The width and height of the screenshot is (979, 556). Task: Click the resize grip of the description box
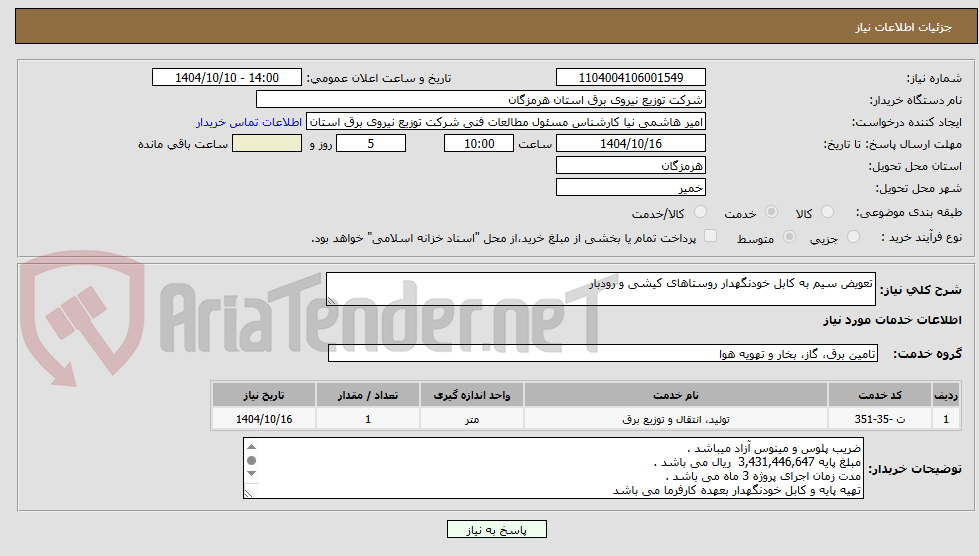point(332,301)
